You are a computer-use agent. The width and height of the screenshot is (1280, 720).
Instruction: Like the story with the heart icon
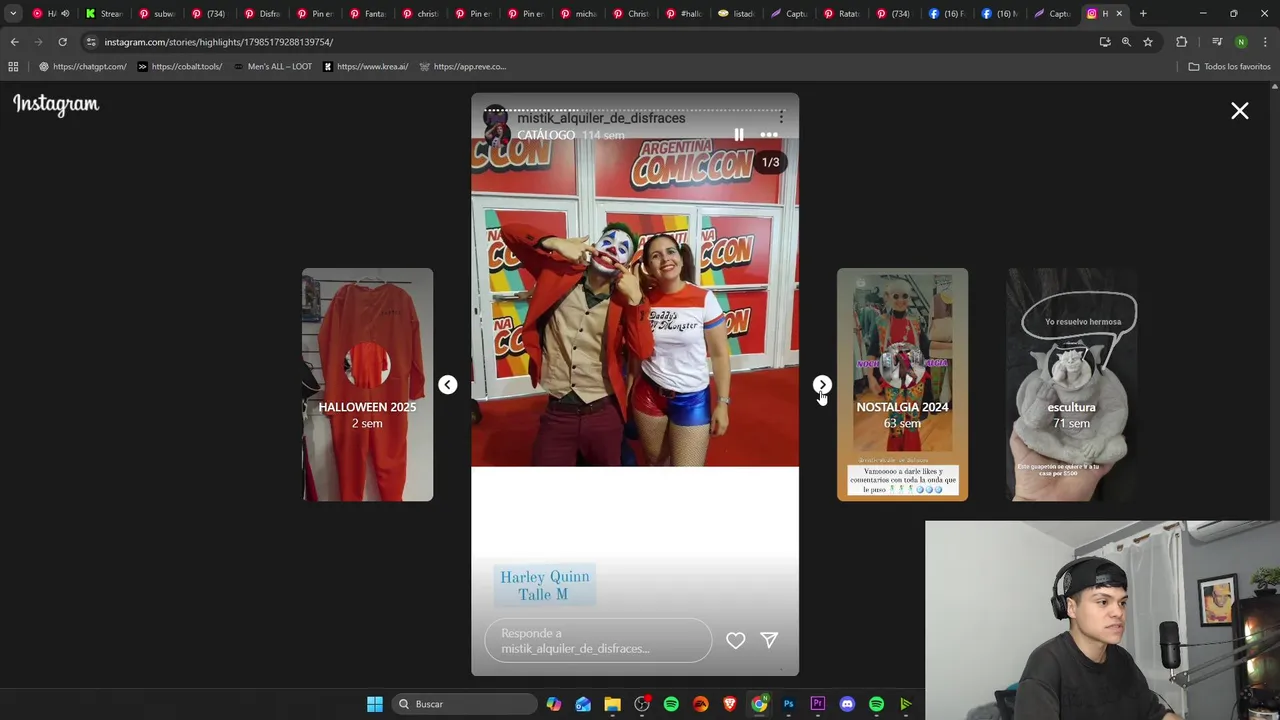point(735,640)
